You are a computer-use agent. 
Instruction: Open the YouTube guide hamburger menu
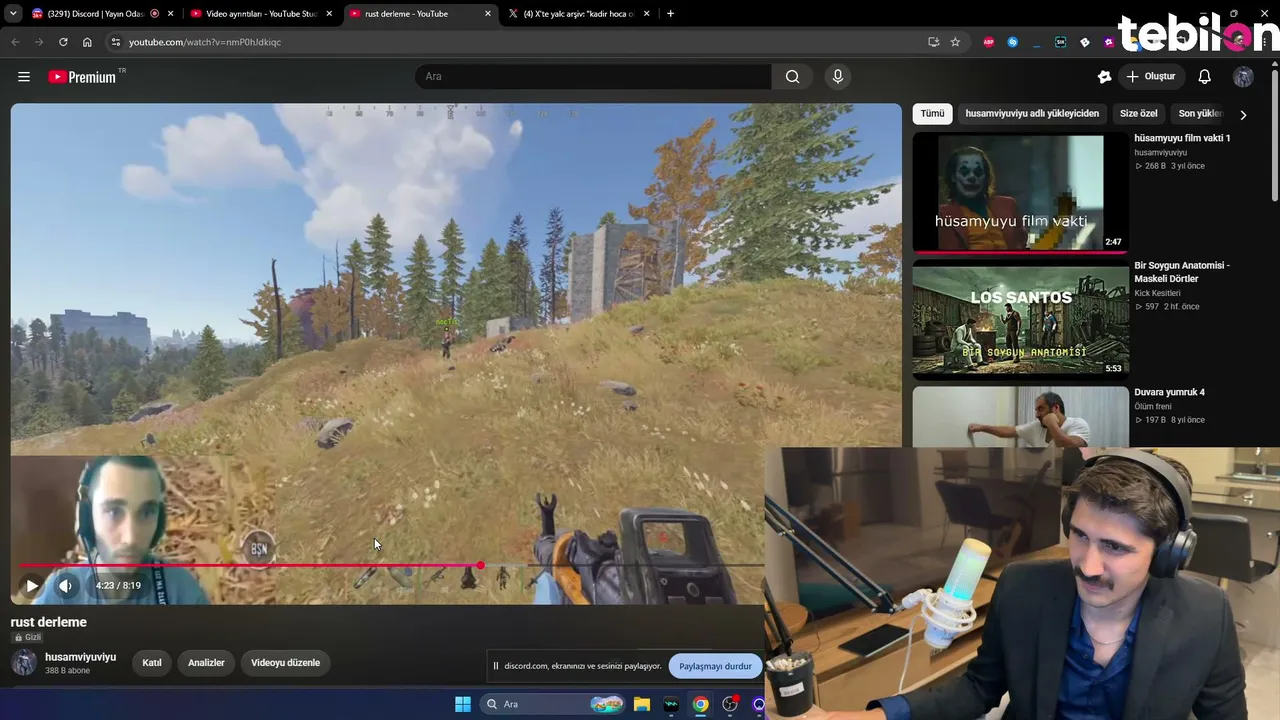pyautogui.click(x=24, y=76)
